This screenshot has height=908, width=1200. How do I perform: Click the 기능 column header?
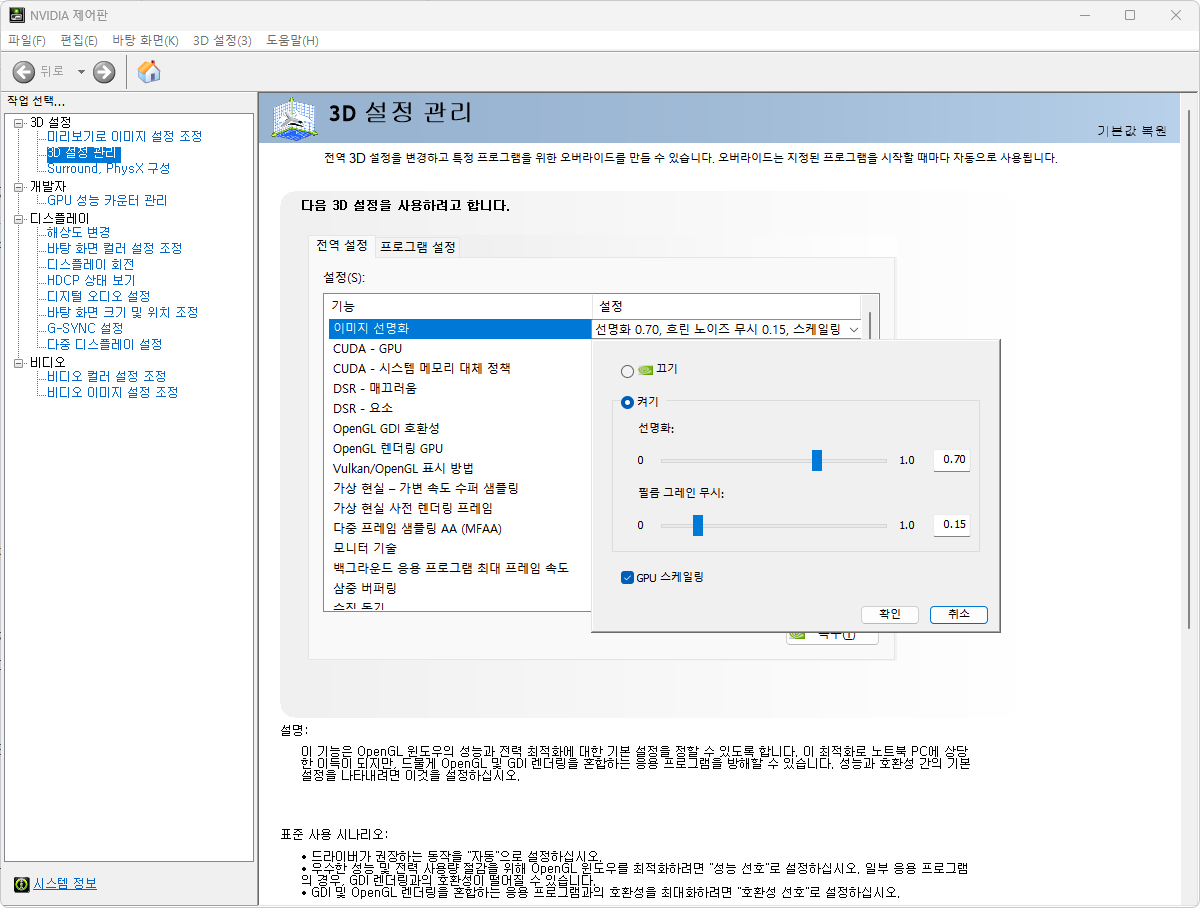click(459, 307)
